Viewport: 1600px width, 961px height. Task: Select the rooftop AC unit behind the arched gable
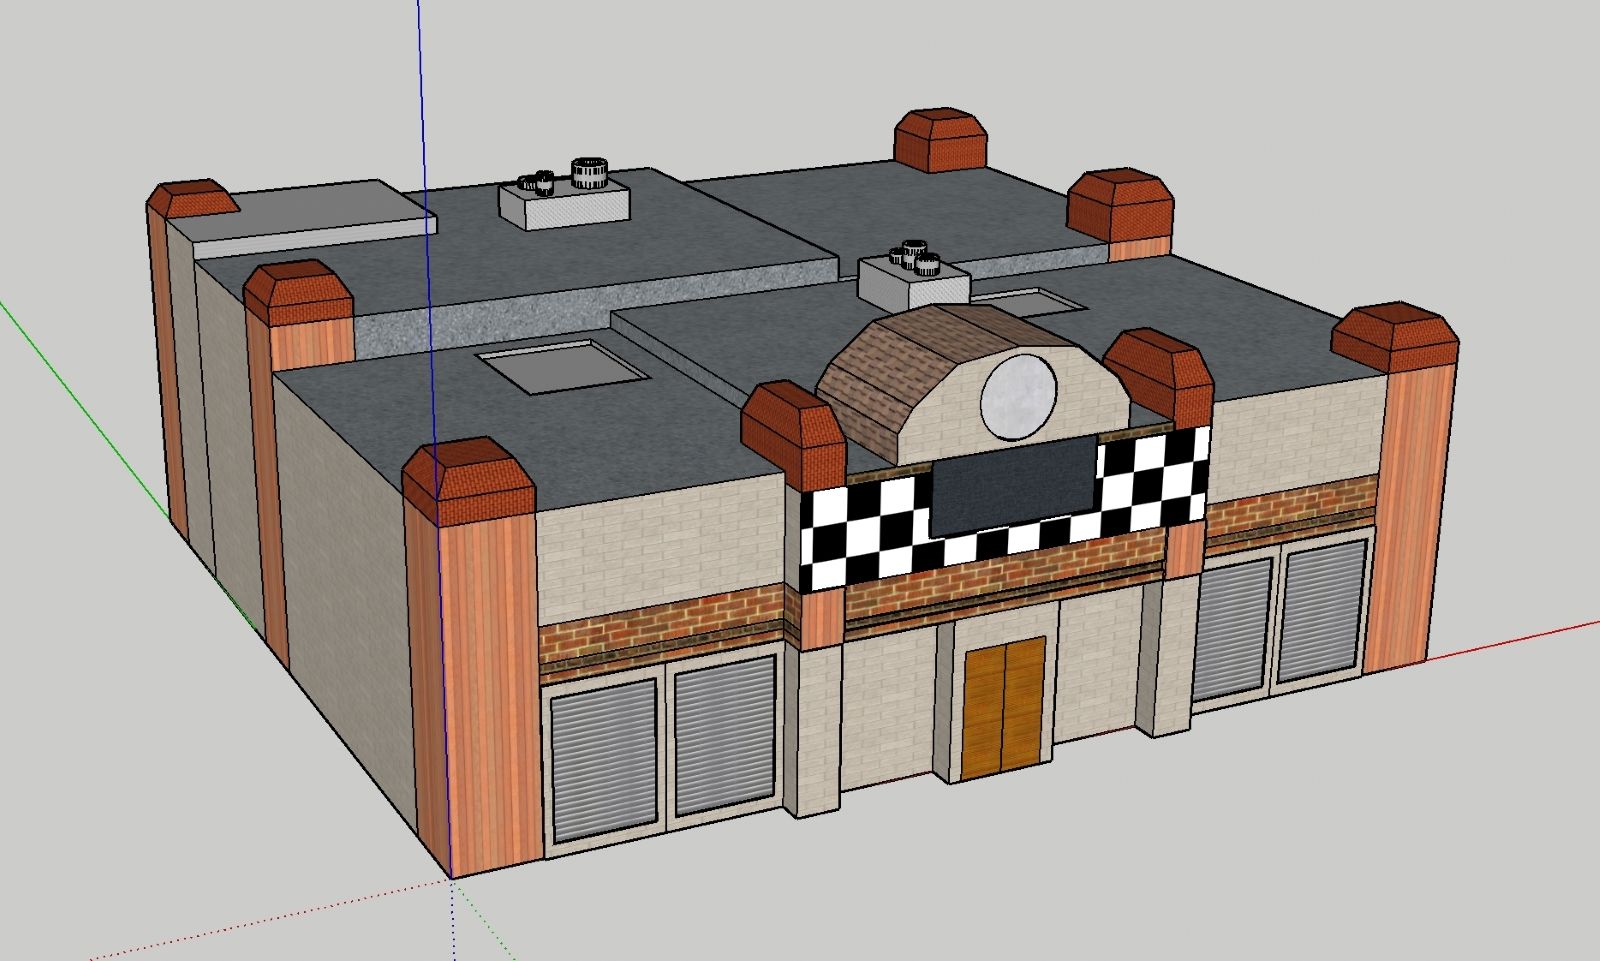914,275
